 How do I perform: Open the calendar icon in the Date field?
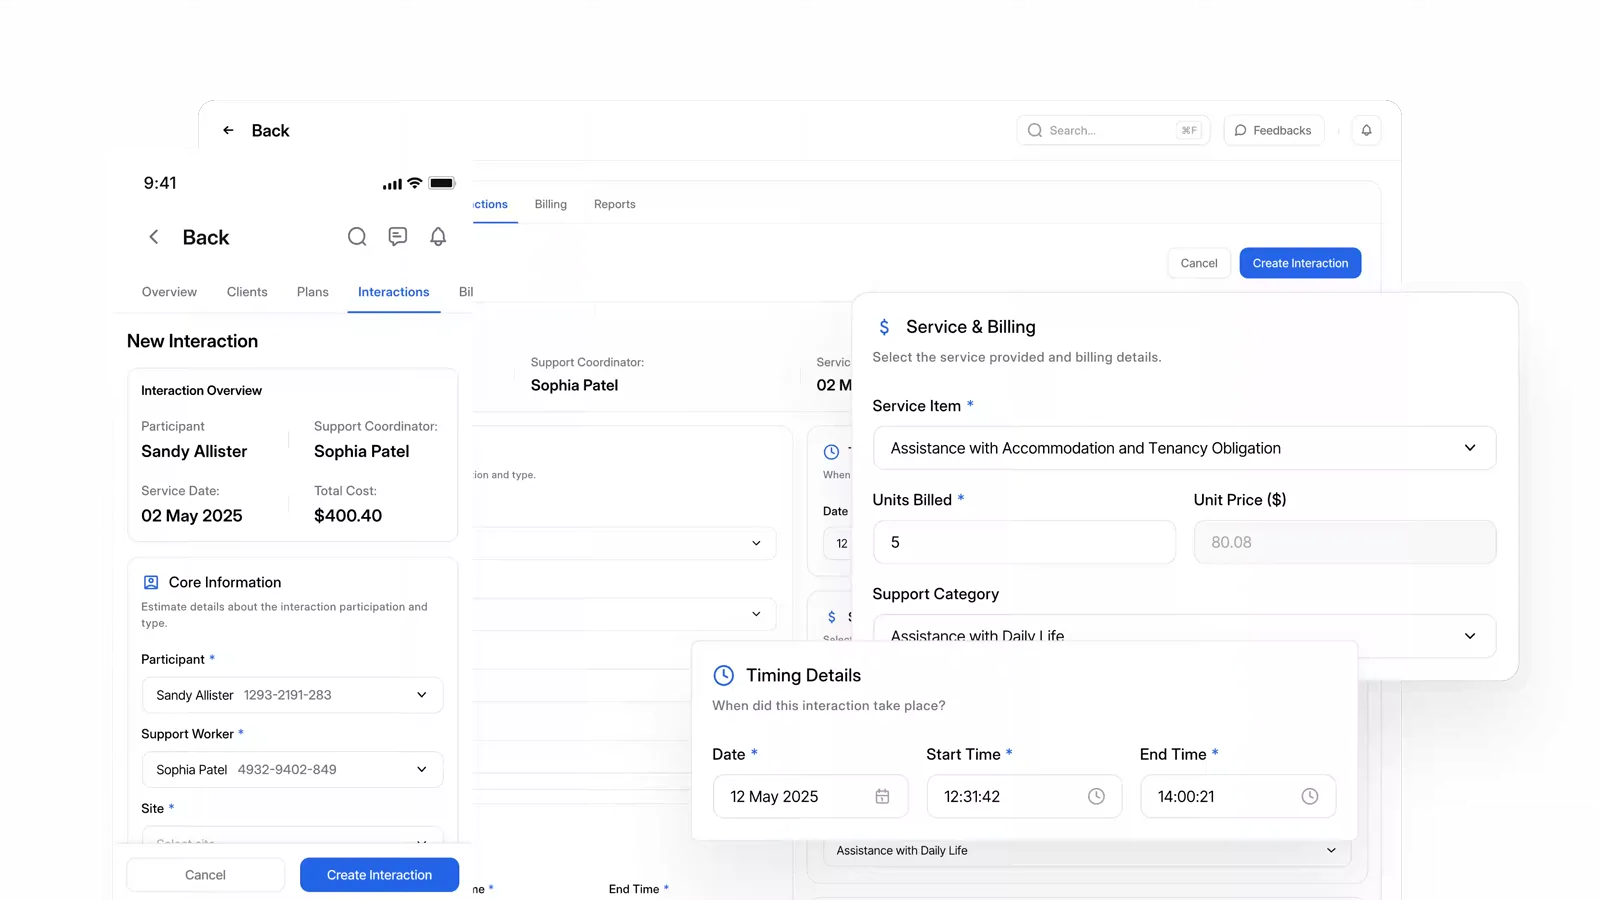pyautogui.click(x=882, y=797)
